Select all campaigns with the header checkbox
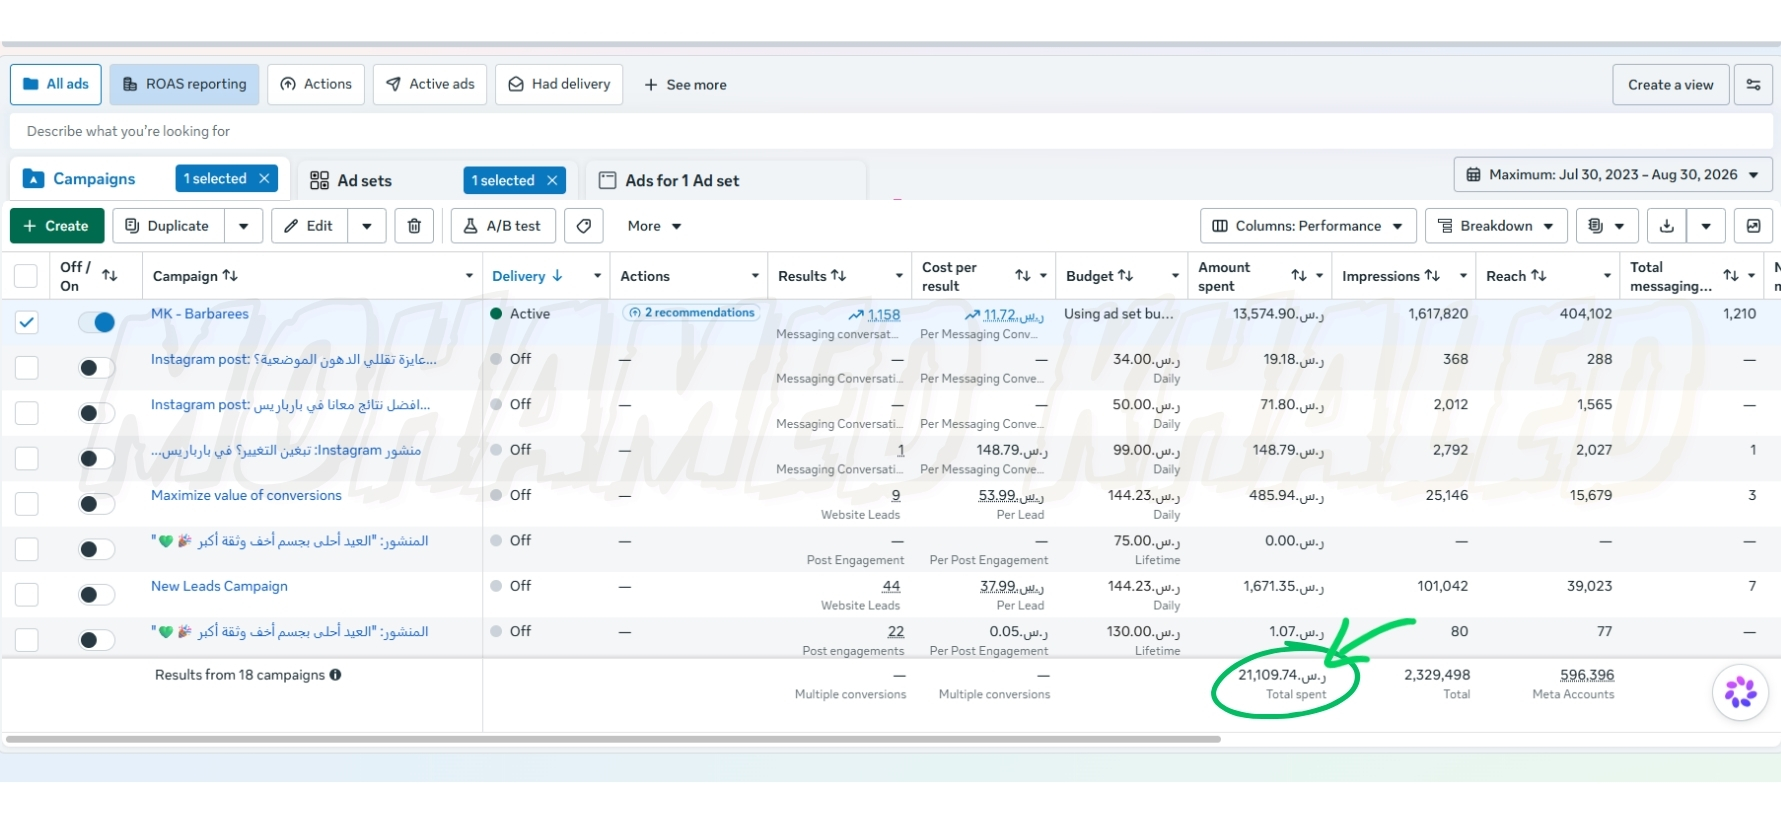This screenshot has height=823, width=1781. [x=27, y=276]
